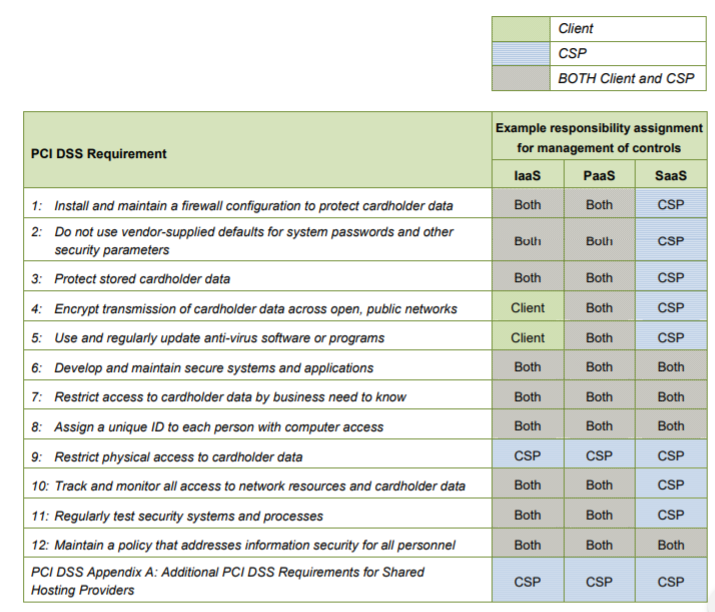Click the IaaS 'CSP' cell for Appendix A

click(528, 582)
